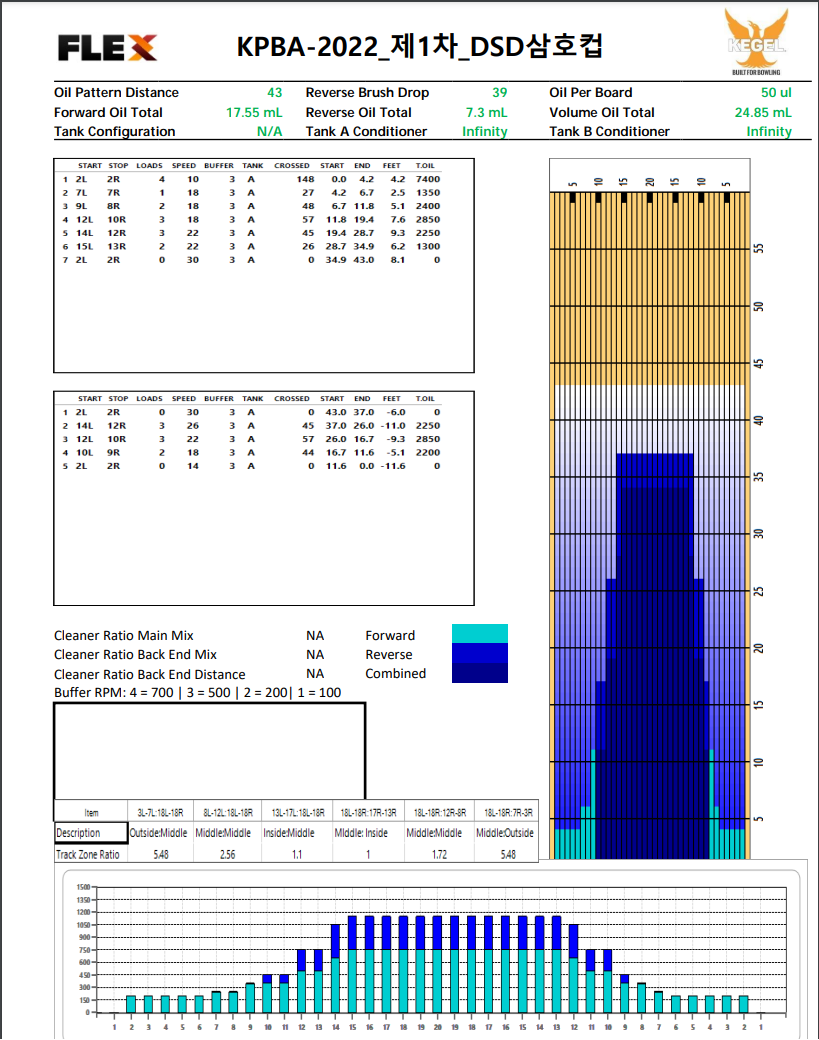
Task: Click the Reverse Brush Drop label
Action: 367,93
